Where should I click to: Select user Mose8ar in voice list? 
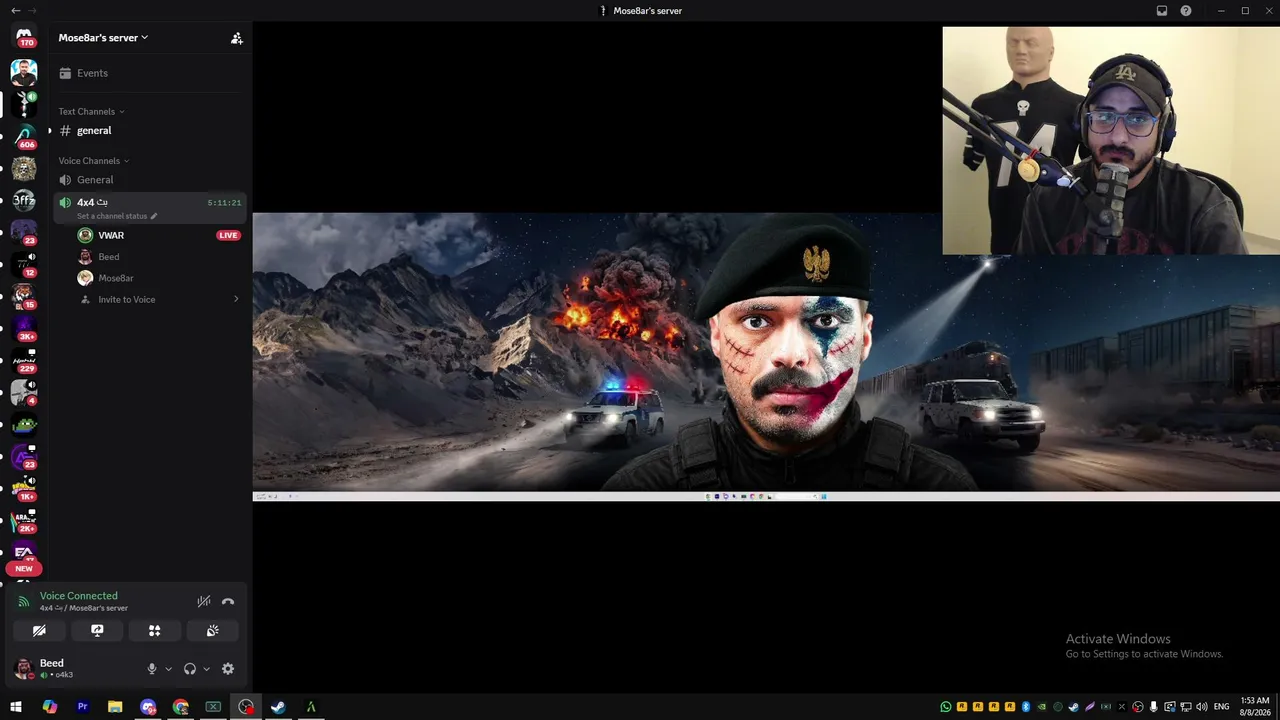[160, 278]
